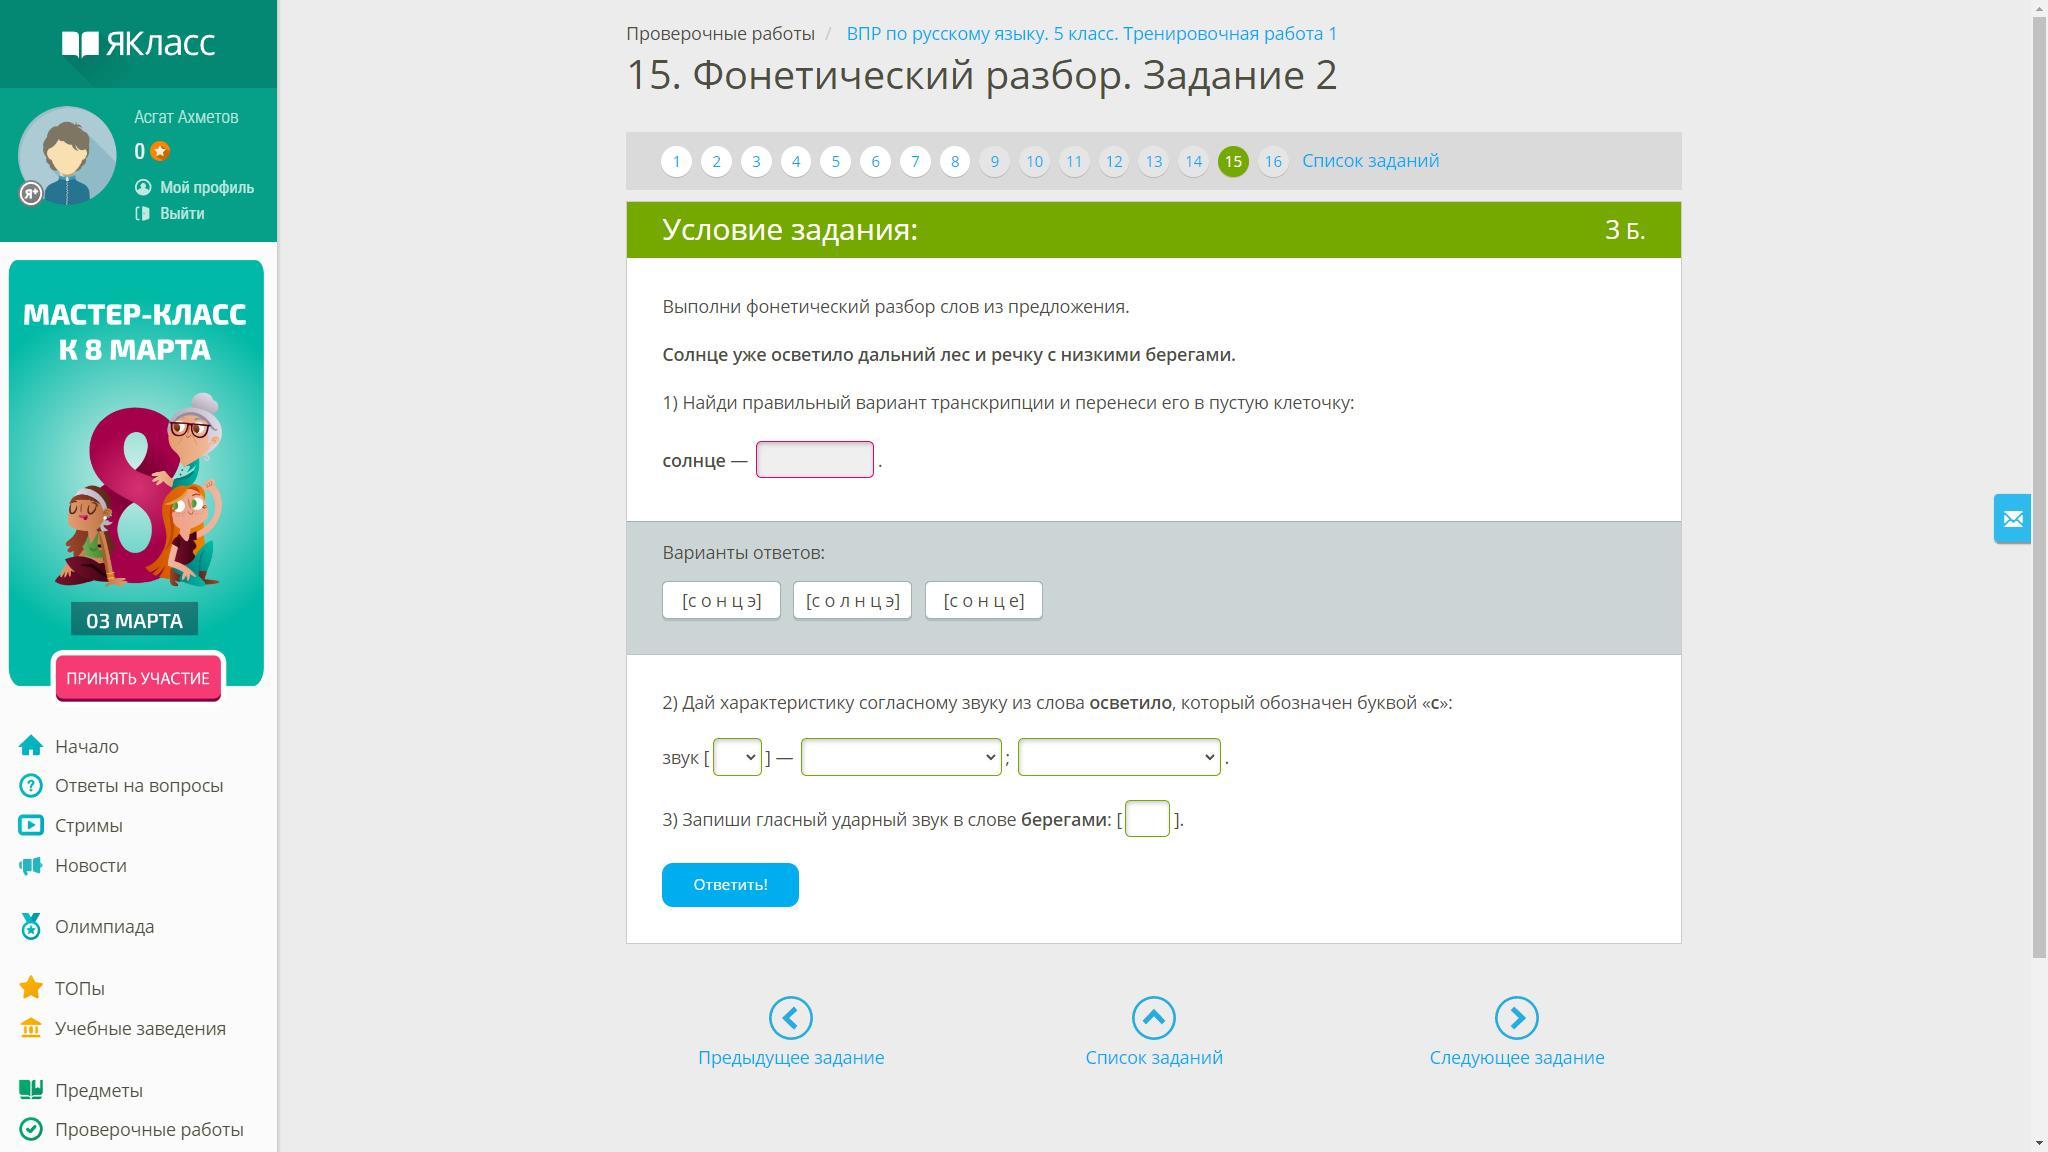Click the Стримы play icon

click(x=31, y=826)
